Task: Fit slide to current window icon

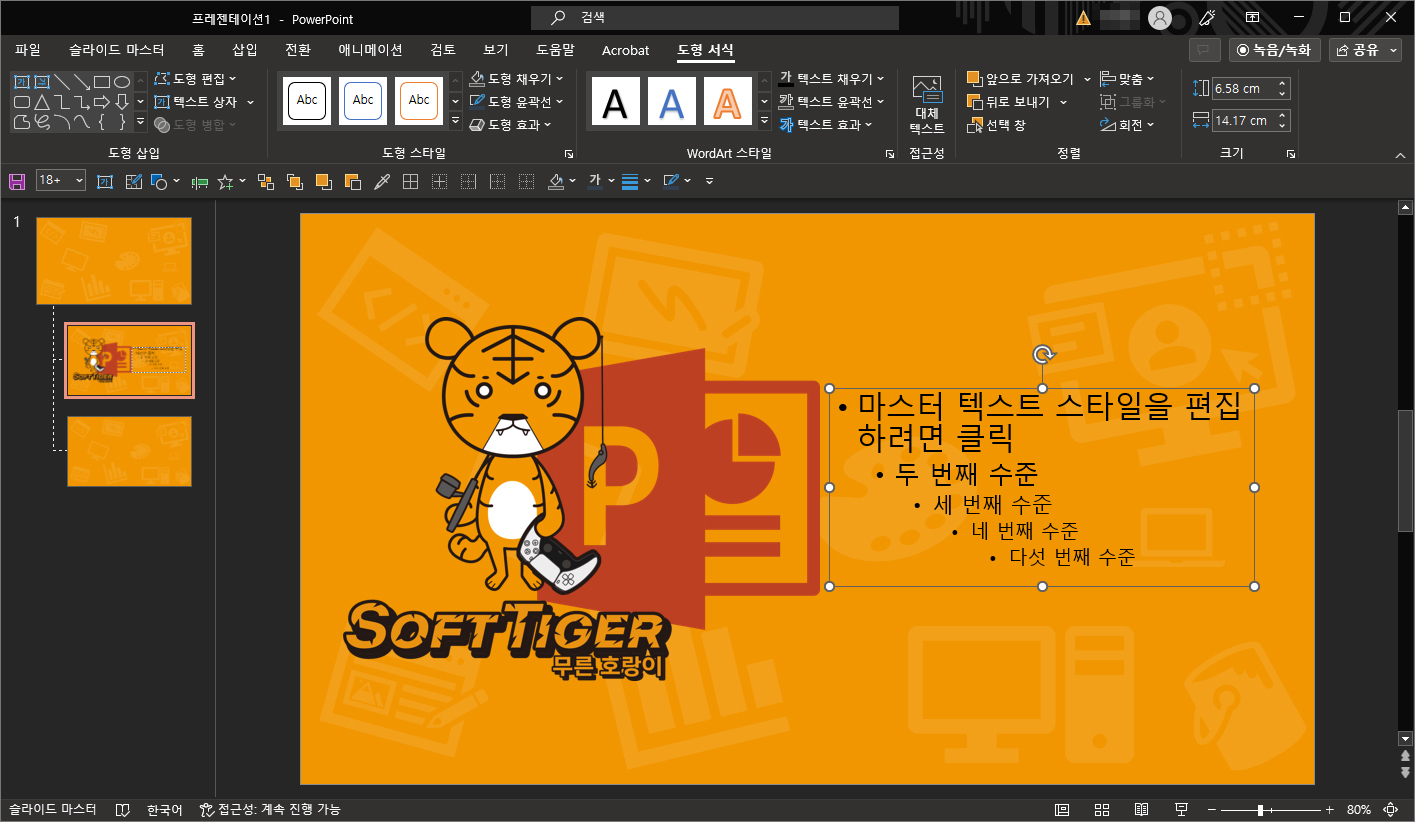Action: pos(1390,809)
